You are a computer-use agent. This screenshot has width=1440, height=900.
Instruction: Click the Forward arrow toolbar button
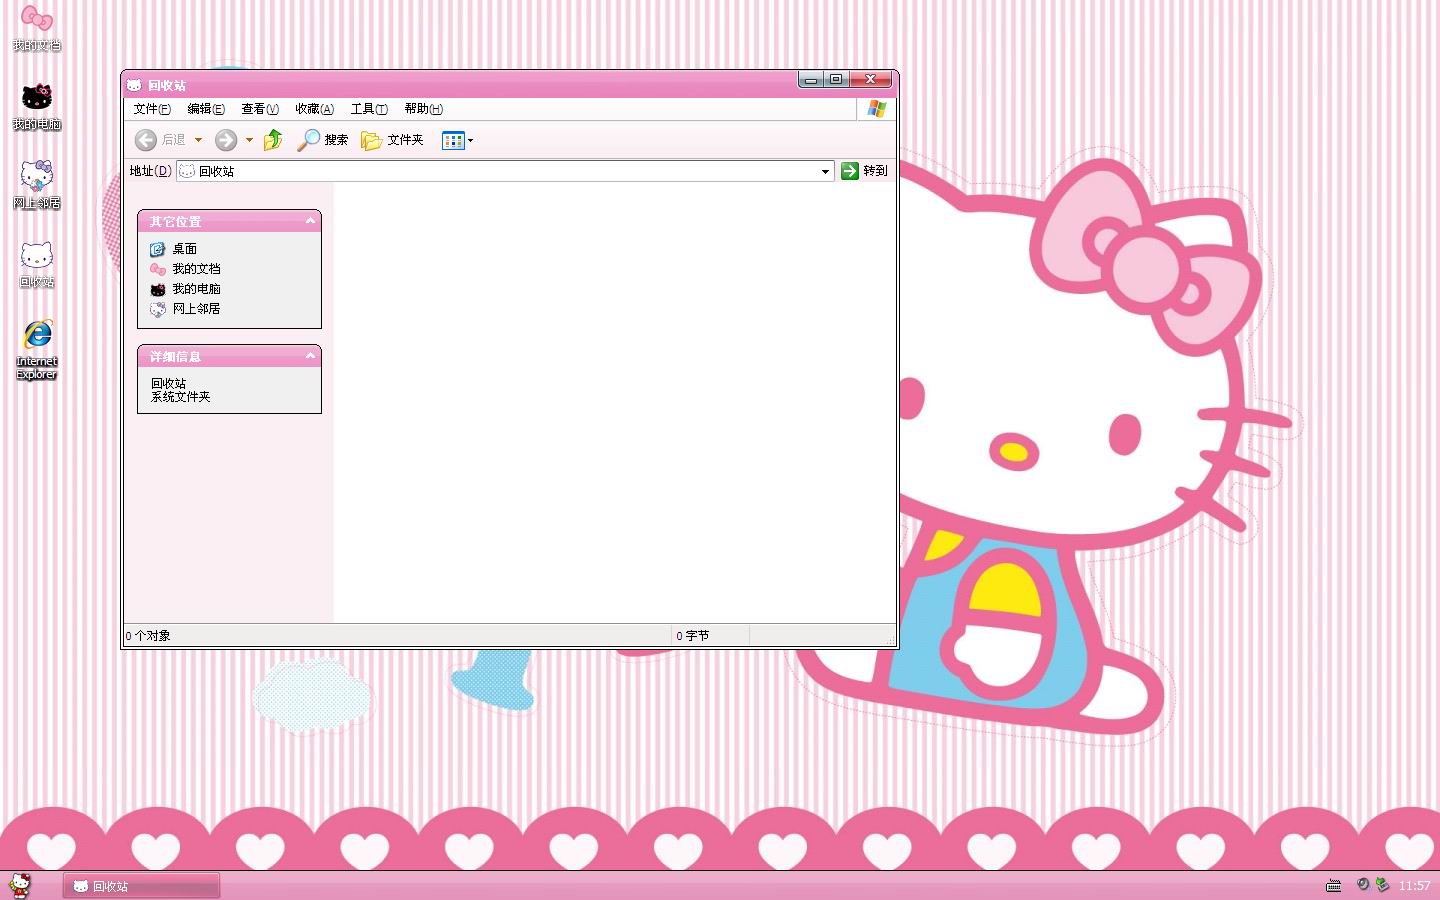click(226, 140)
